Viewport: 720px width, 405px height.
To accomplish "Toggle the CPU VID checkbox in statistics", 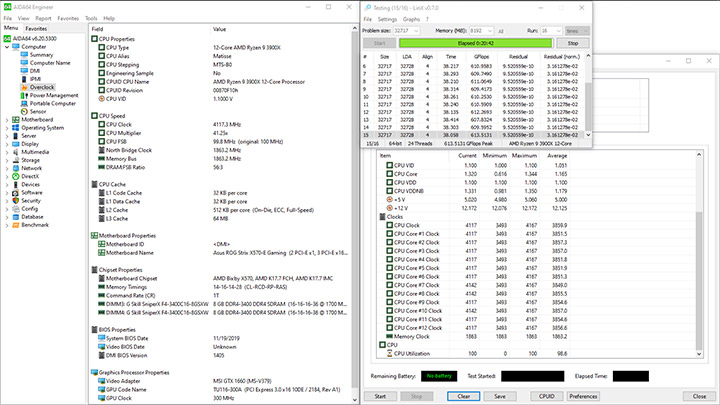I will pyautogui.click(x=389, y=165).
